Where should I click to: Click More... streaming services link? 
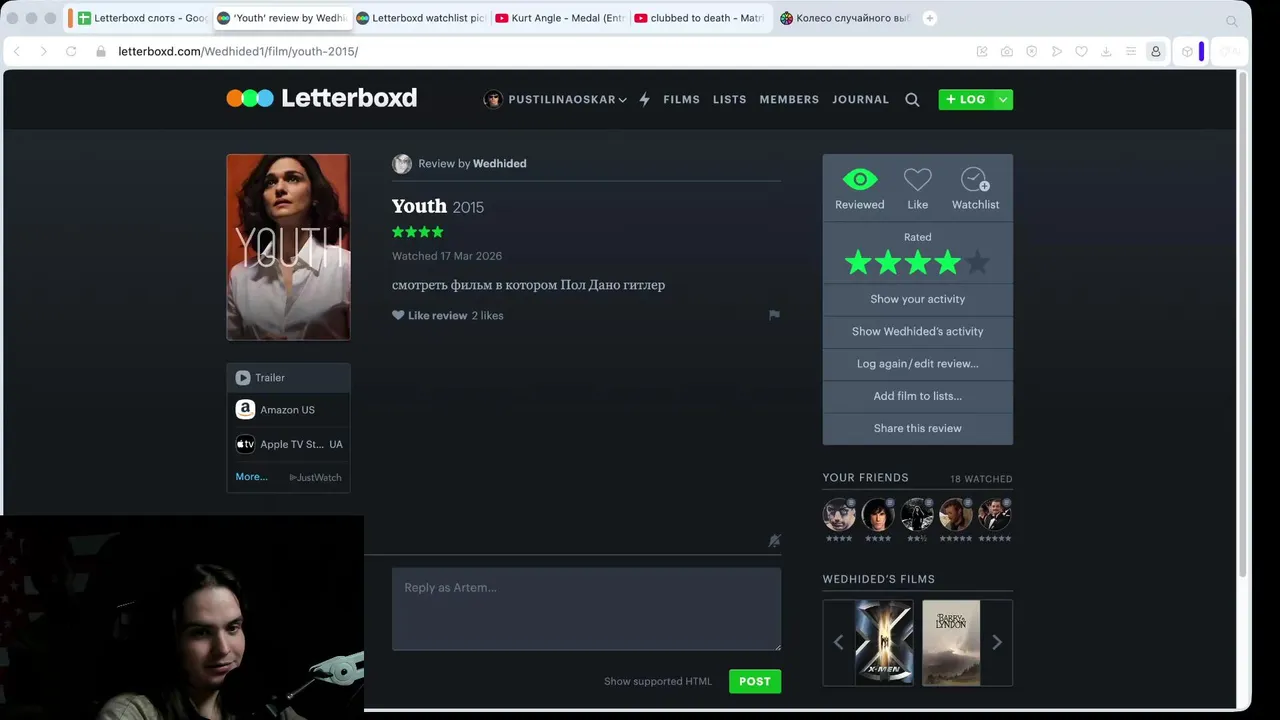point(251,477)
